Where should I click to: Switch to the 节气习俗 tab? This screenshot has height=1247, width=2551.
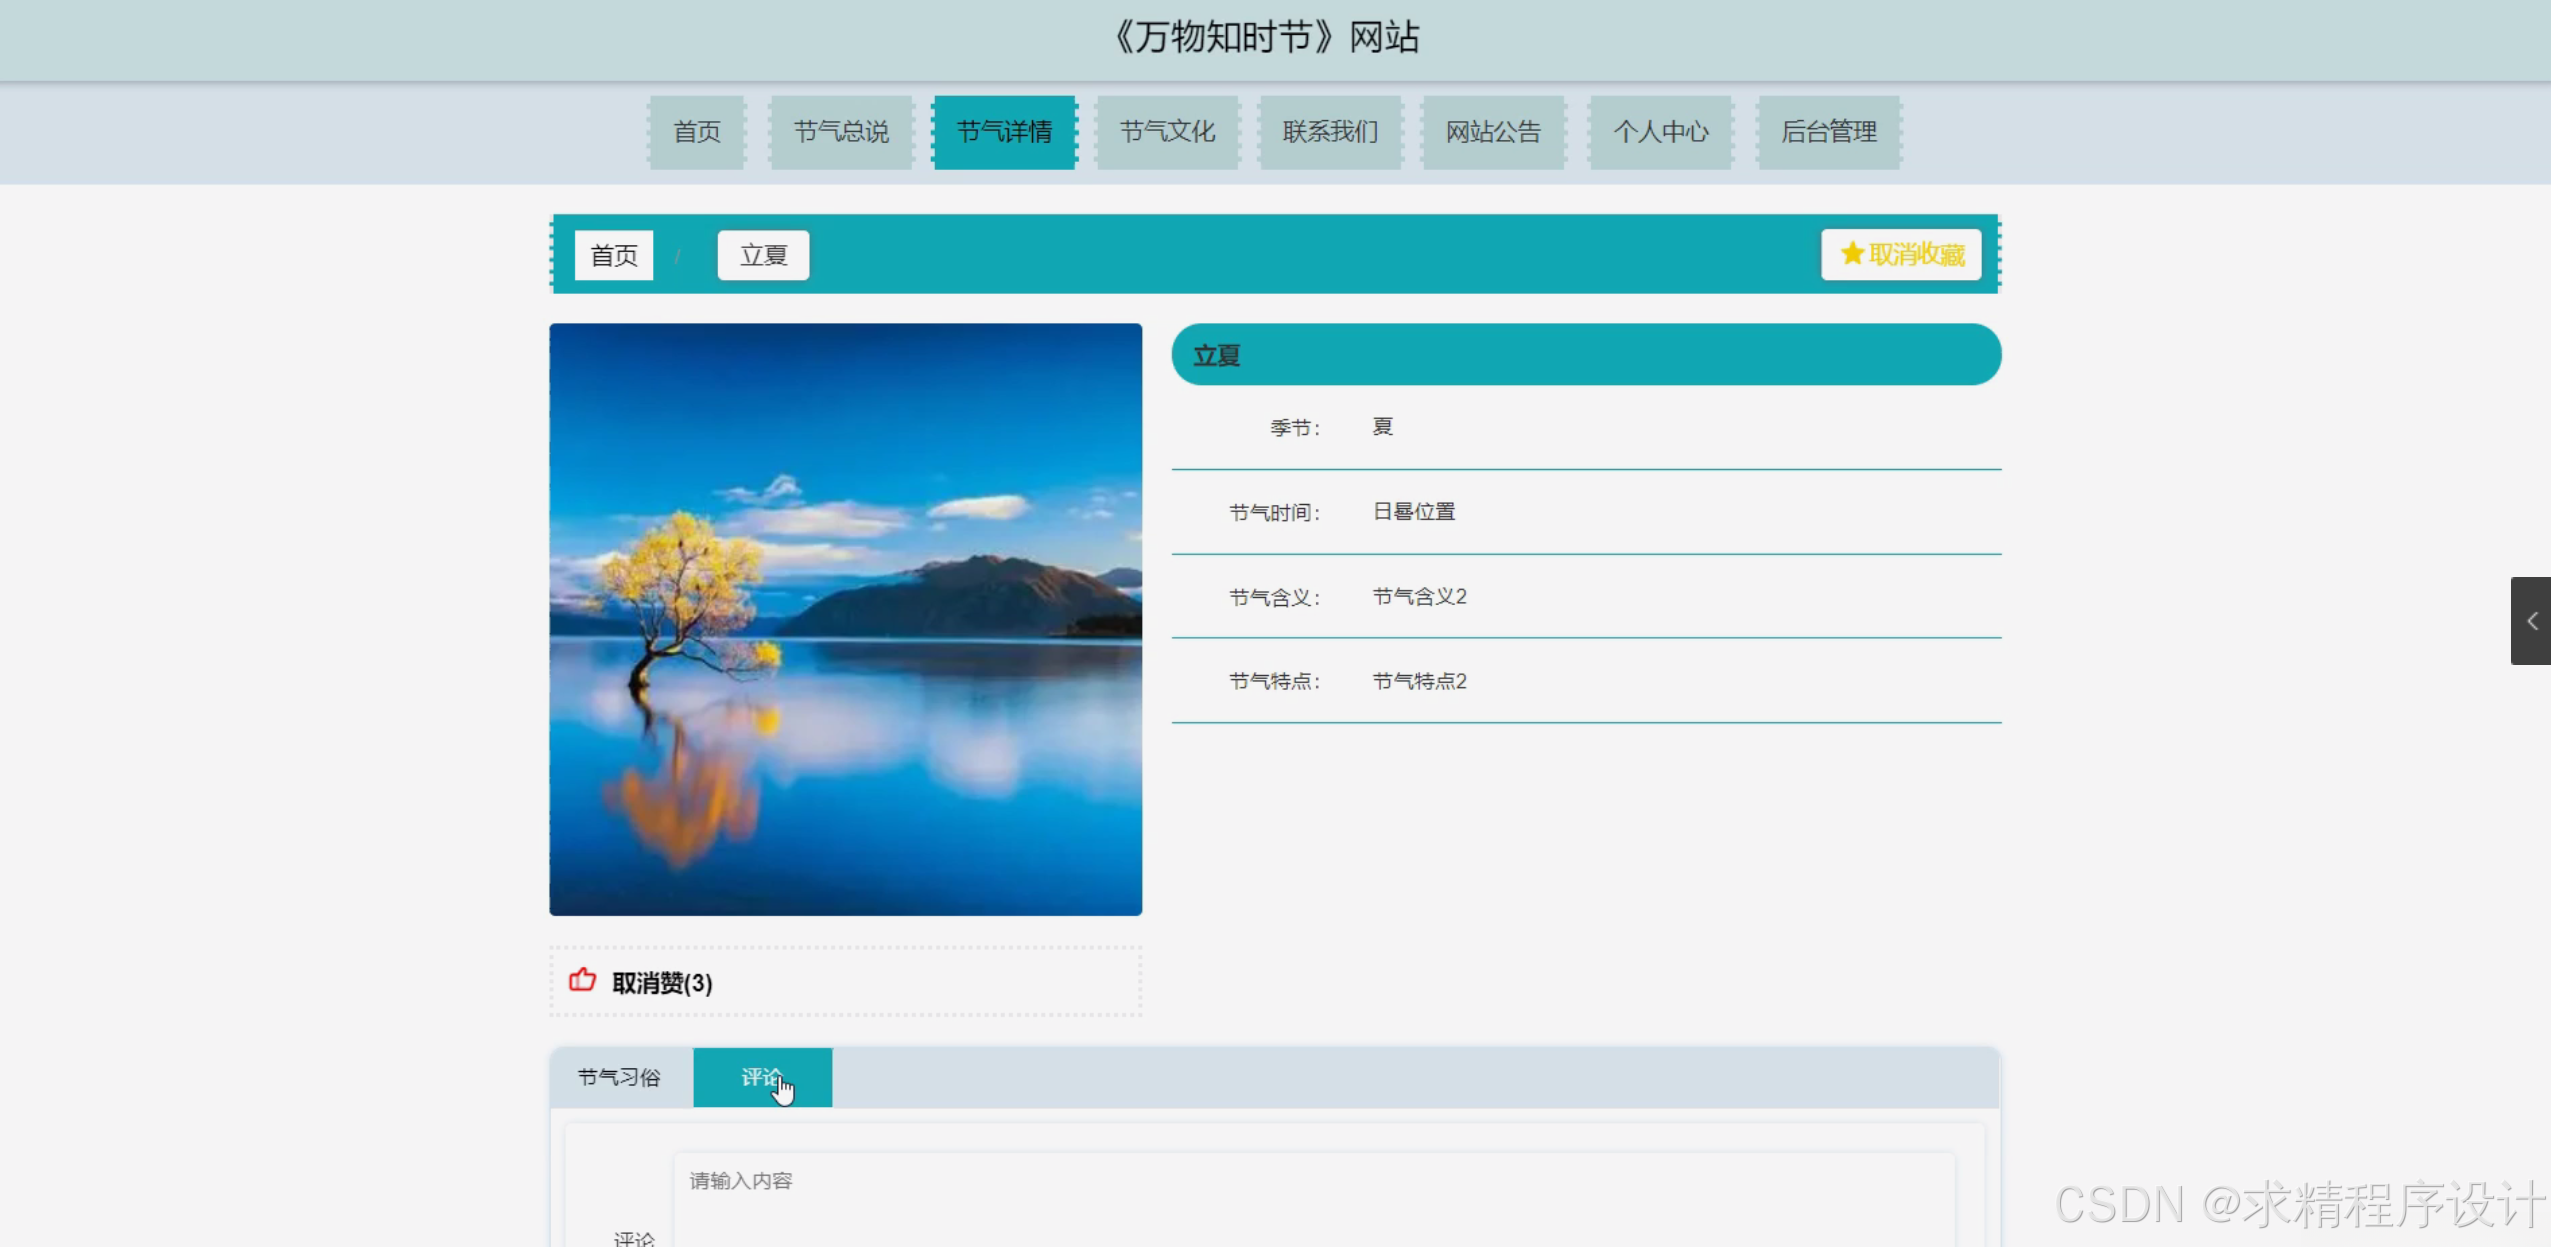pos(619,1077)
